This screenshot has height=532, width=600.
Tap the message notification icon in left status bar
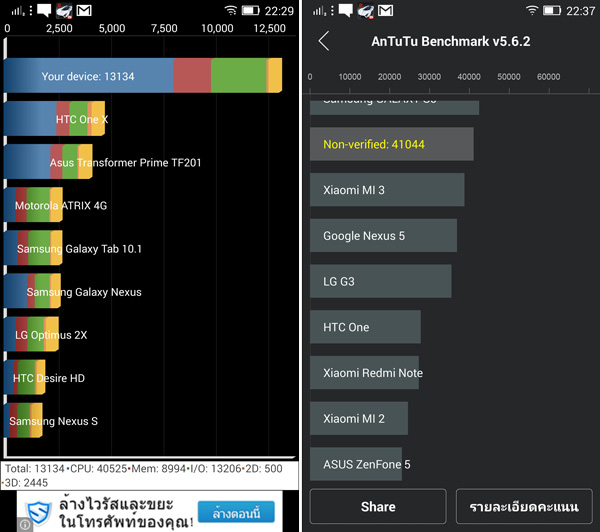click(x=44, y=10)
